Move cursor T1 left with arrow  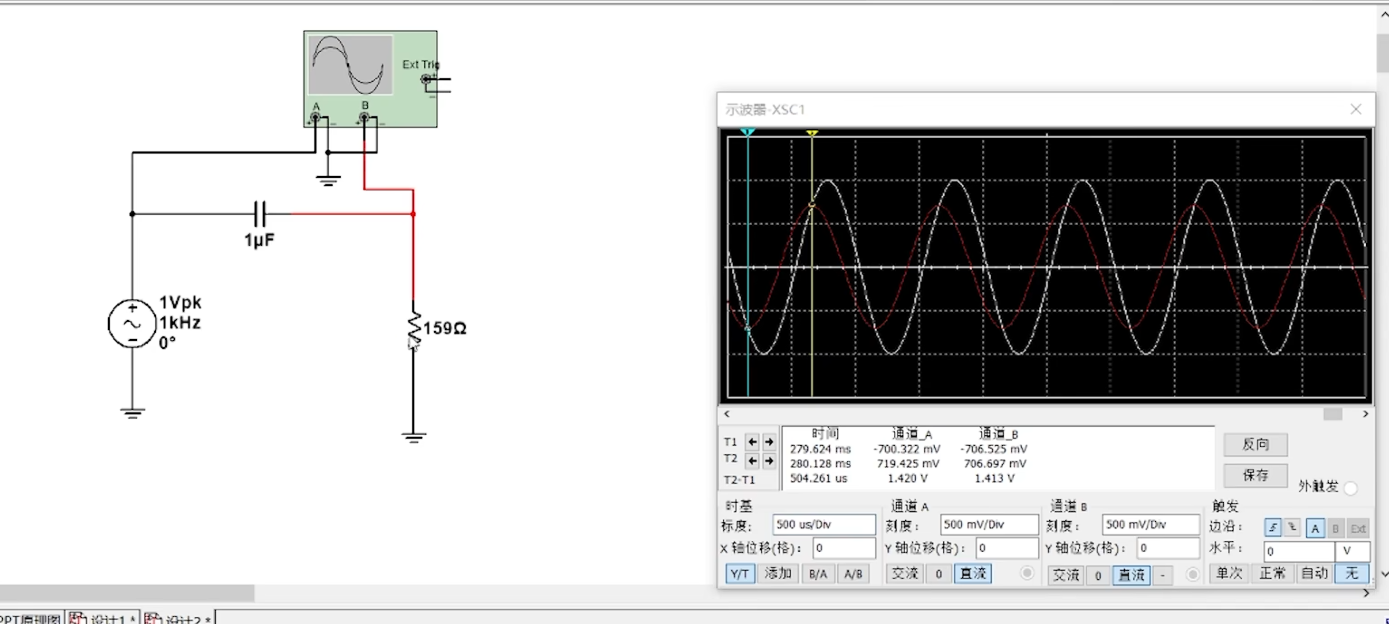point(752,441)
